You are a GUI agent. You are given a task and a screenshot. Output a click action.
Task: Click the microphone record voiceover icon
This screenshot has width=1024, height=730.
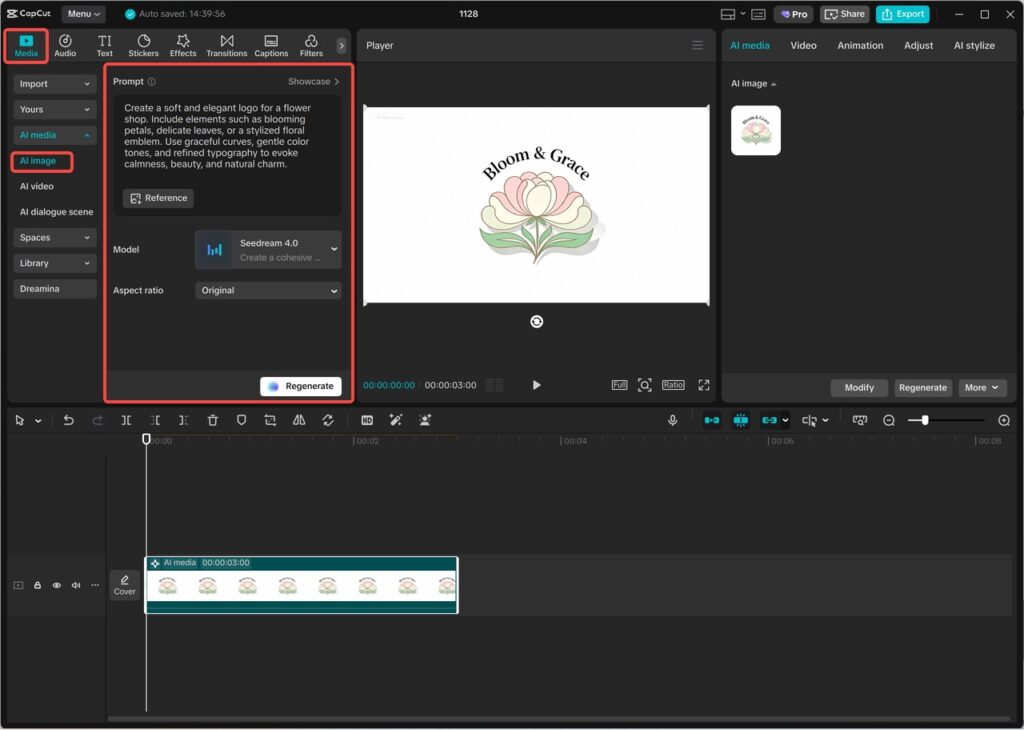tap(673, 421)
